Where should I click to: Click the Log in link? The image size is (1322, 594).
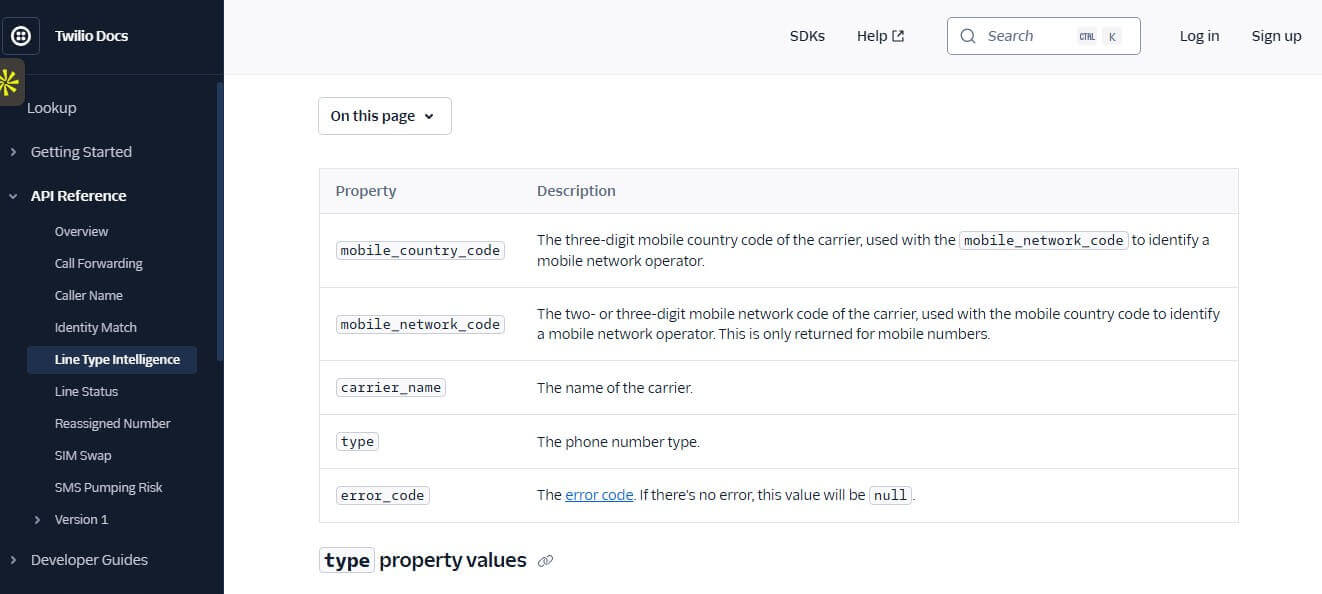coord(1199,36)
